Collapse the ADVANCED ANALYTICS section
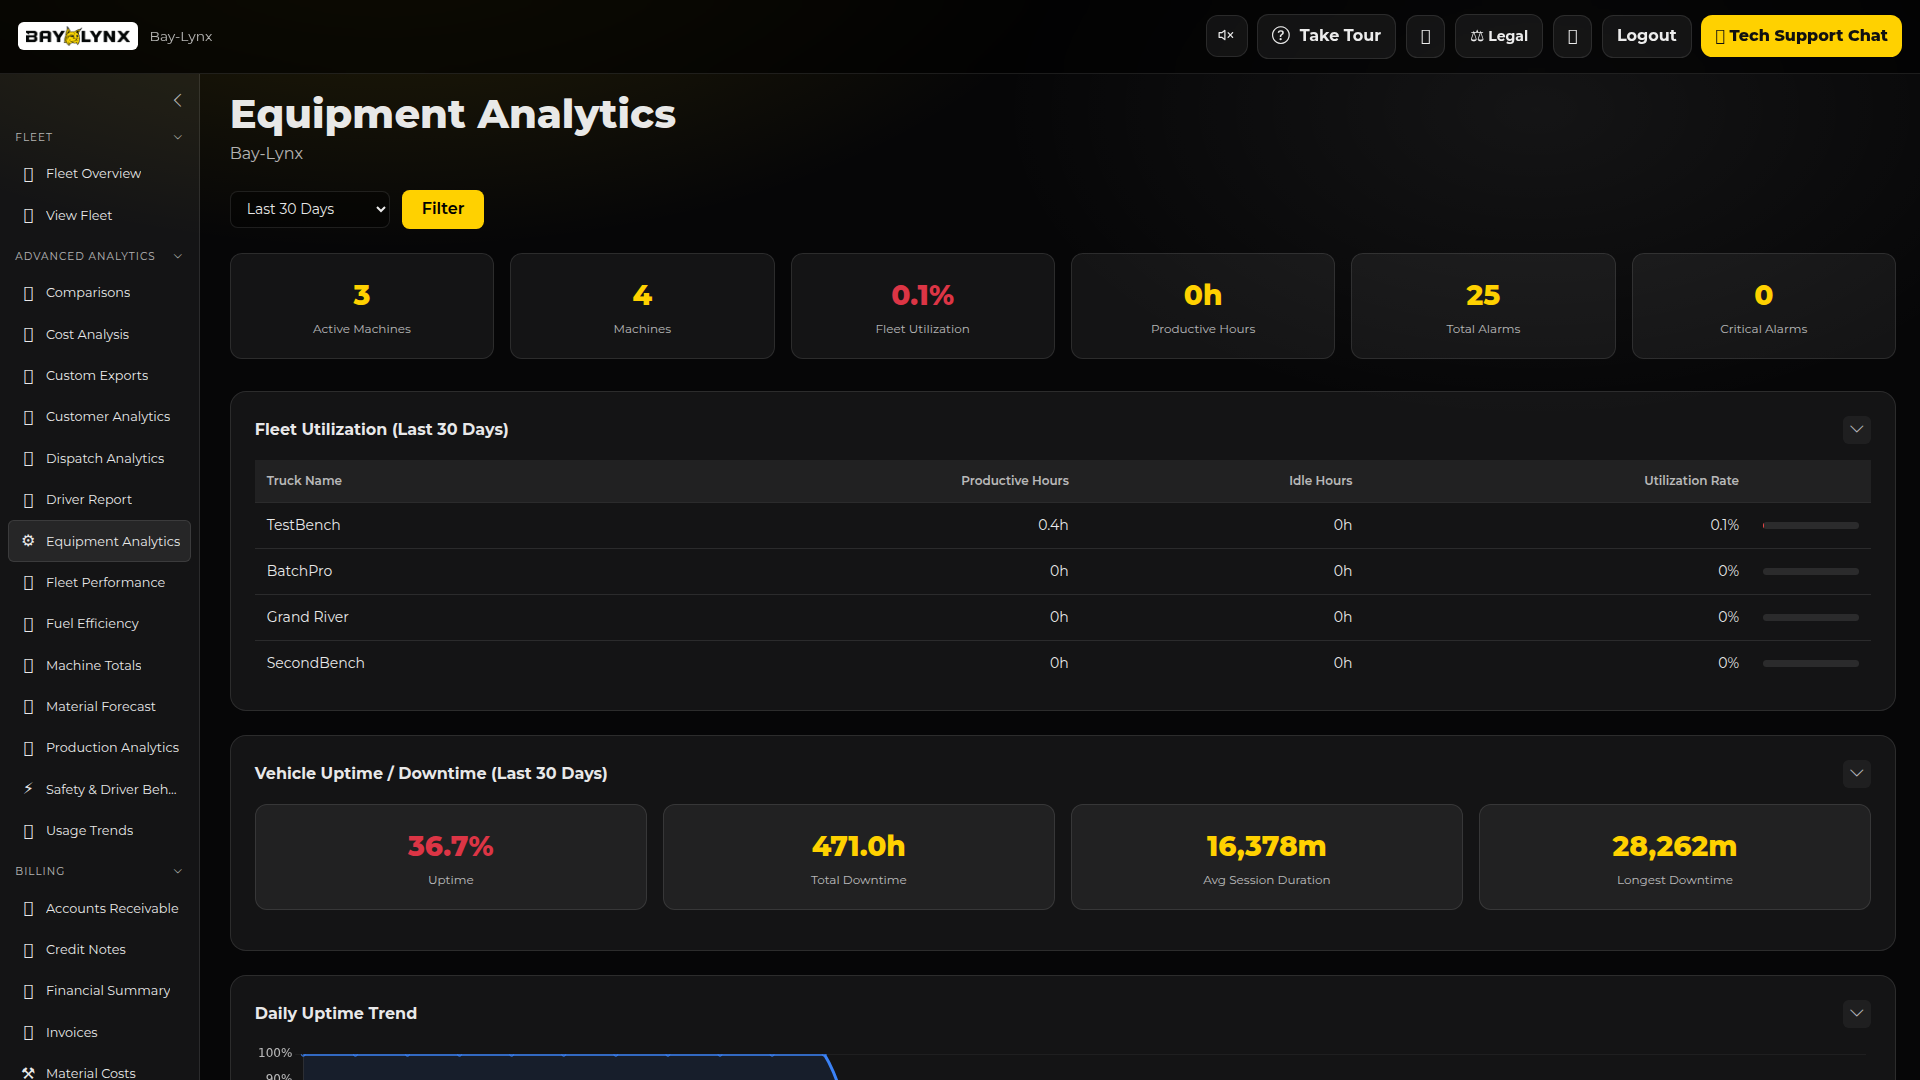 pyautogui.click(x=178, y=256)
